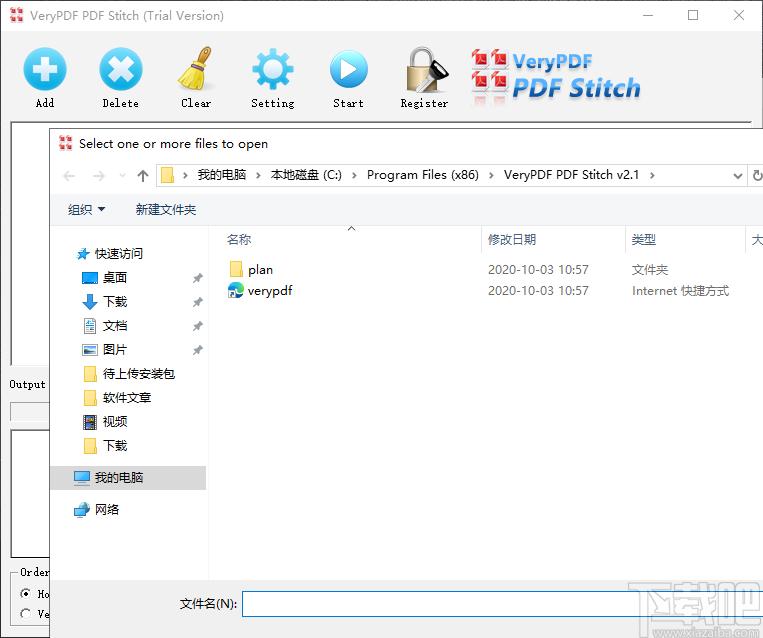Screen dimensions: 763x638
Task: Sort by 类型 column header
Action: (x=643, y=239)
